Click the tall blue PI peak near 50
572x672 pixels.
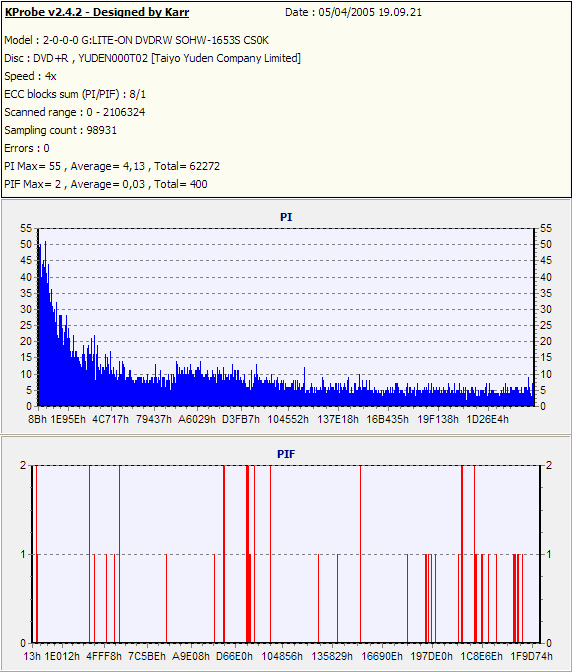click(x=45, y=257)
